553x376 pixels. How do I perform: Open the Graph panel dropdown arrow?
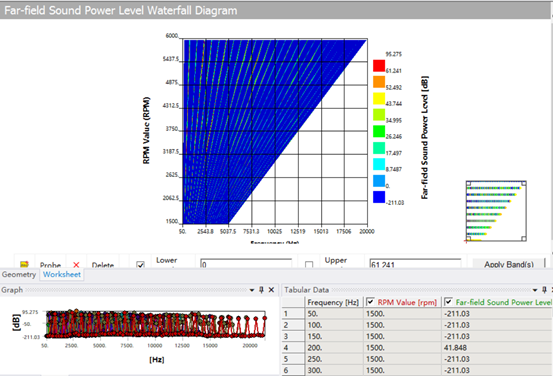coord(252,290)
